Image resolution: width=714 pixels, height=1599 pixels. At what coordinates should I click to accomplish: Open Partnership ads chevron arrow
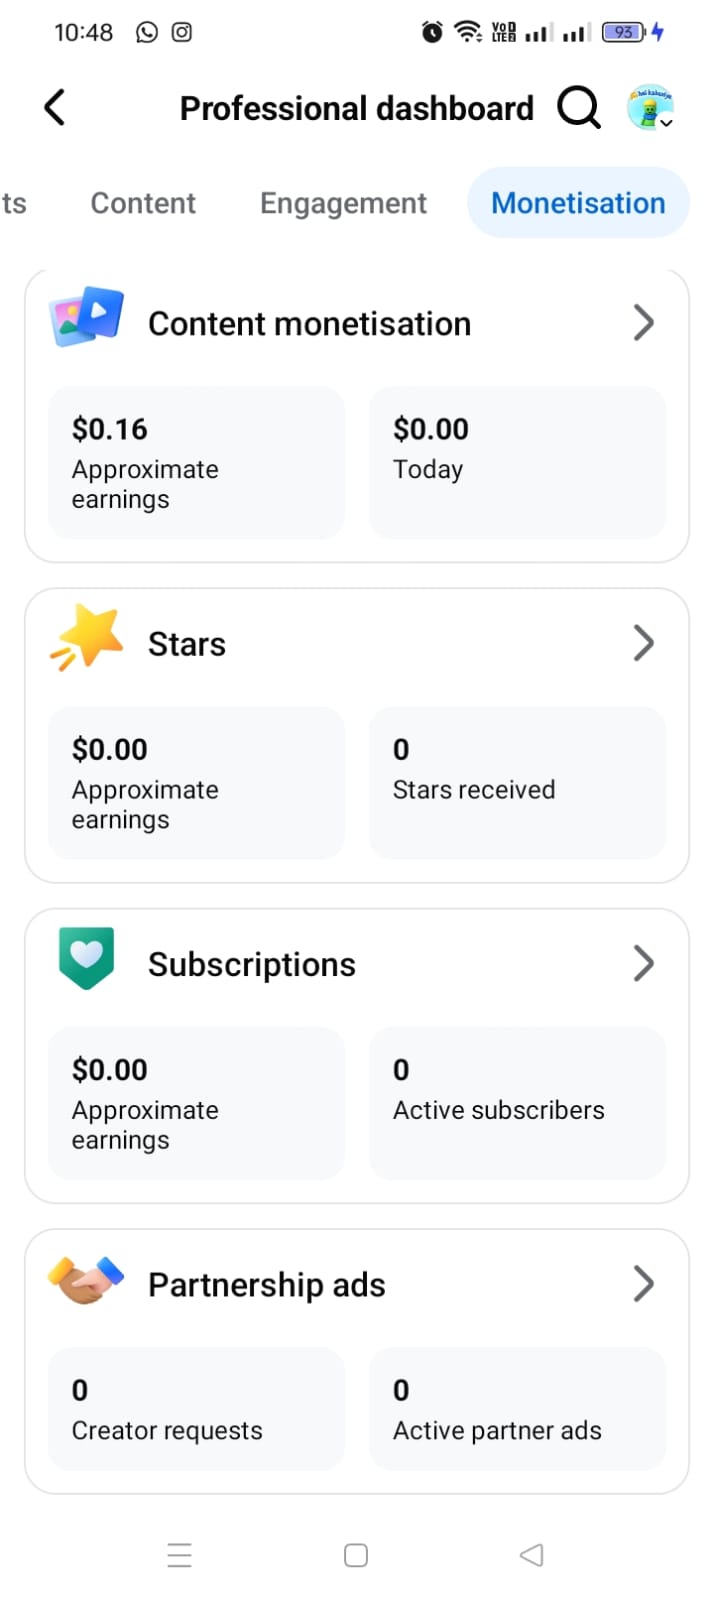coord(643,1284)
